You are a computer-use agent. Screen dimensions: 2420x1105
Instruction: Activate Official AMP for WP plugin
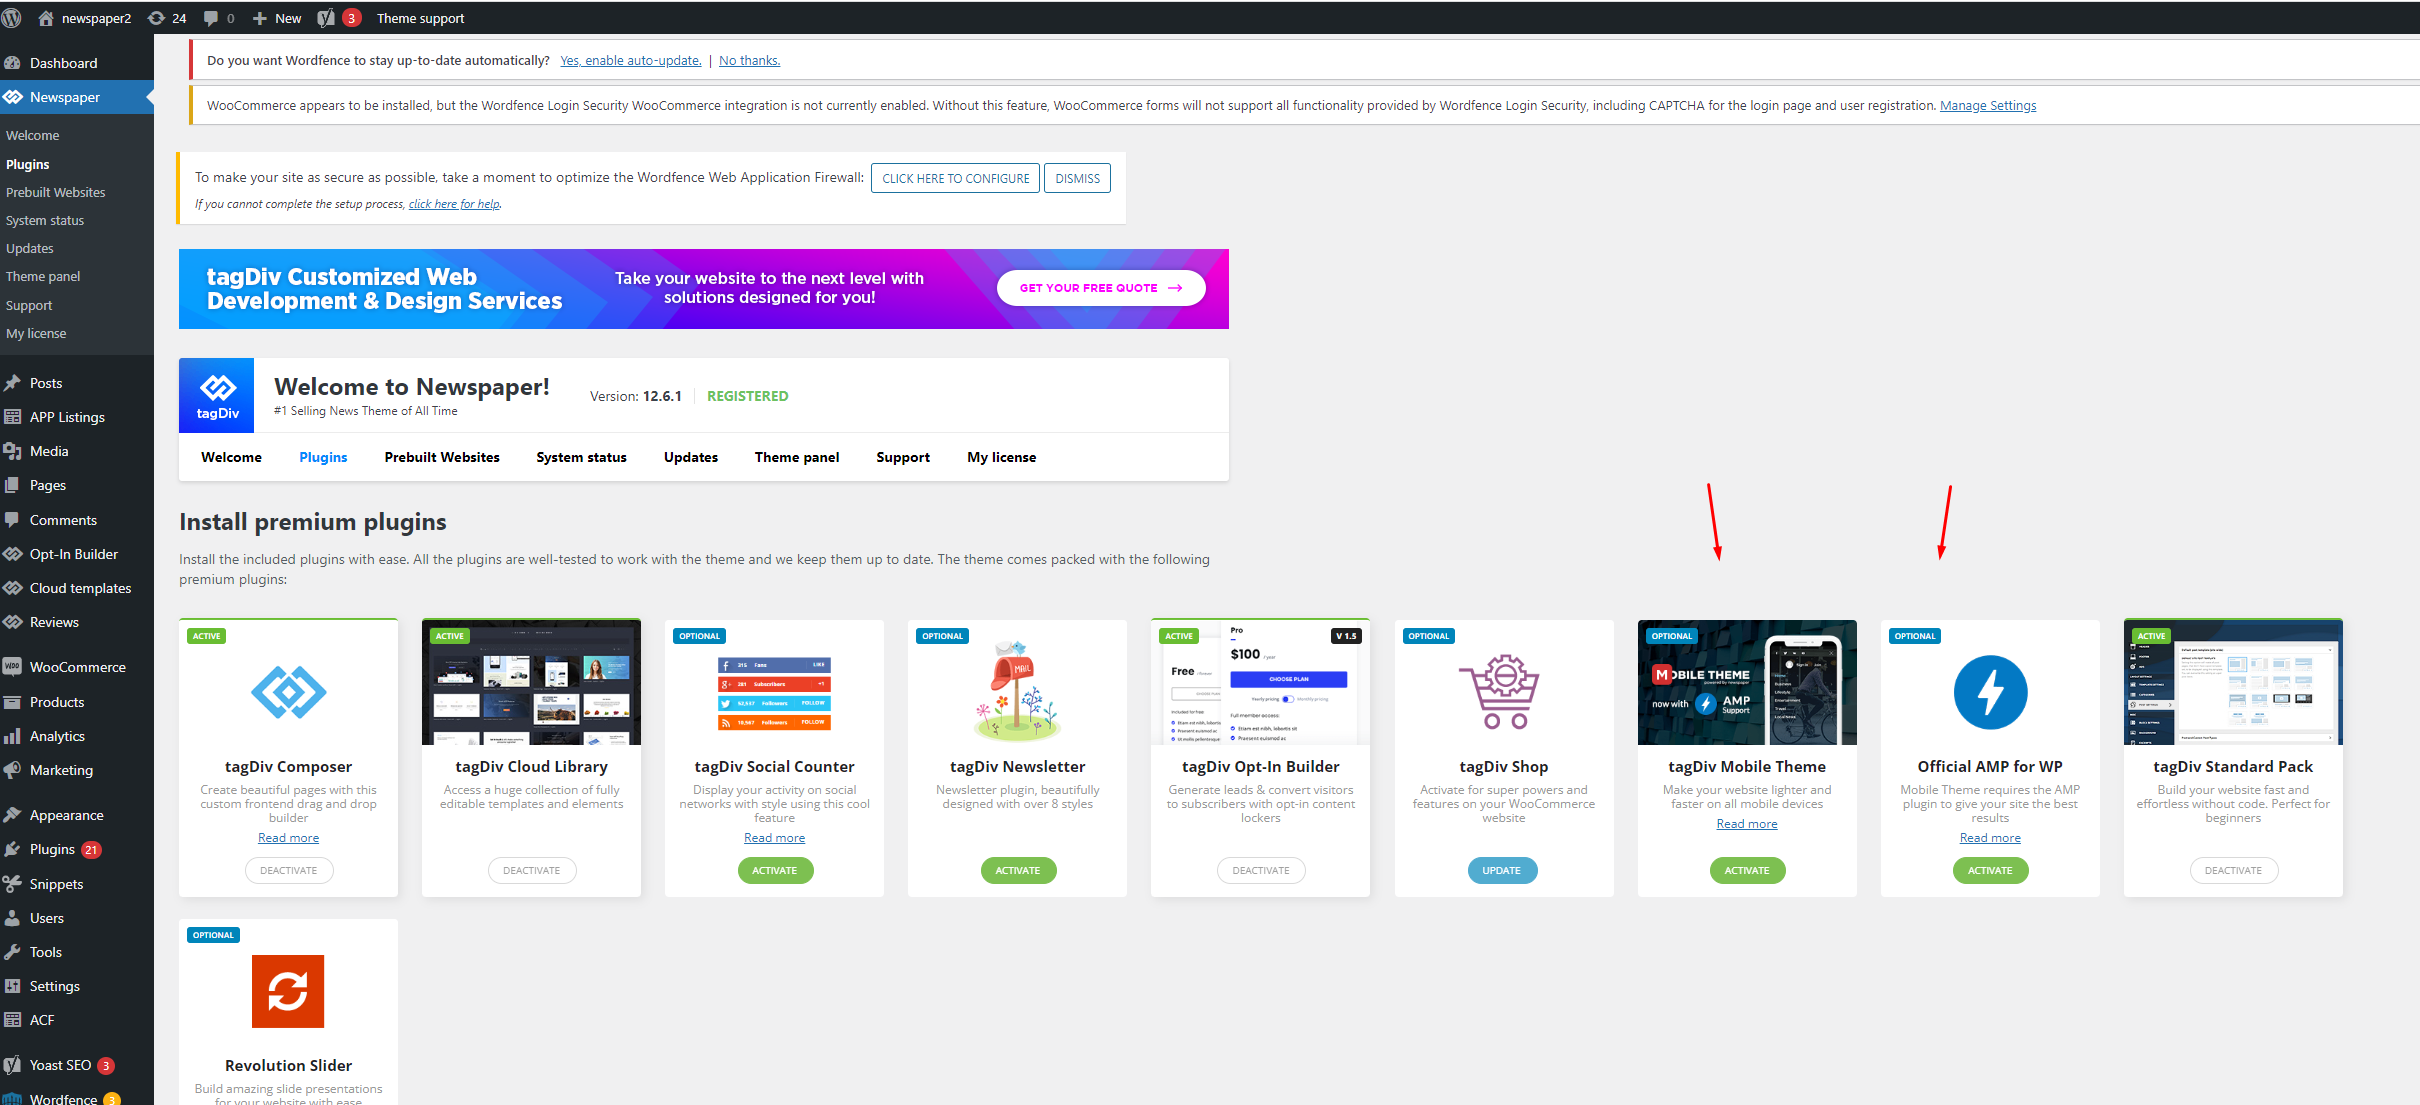click(x=1990, y=870)
